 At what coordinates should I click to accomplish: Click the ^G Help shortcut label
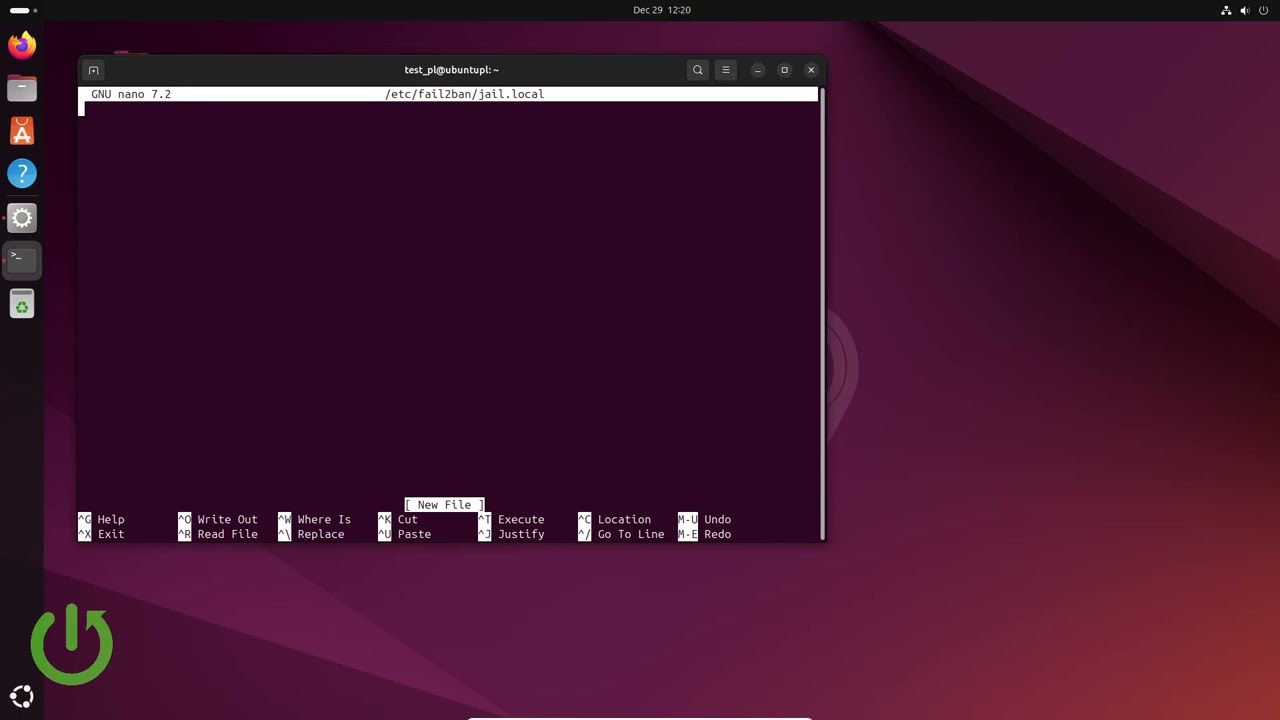click(x=101, y=520)
